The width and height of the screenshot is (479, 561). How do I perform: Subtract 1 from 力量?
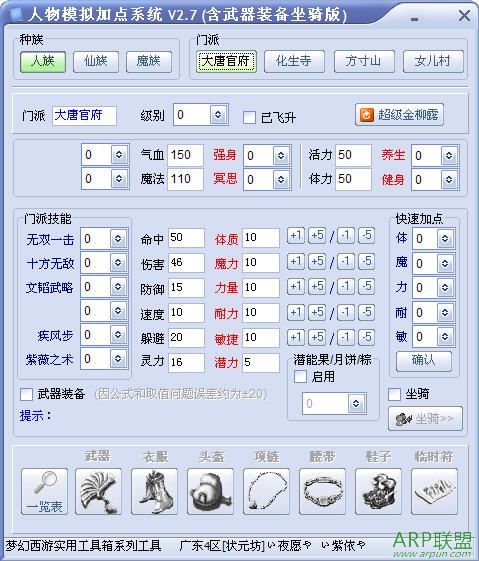tap(346, 287)
